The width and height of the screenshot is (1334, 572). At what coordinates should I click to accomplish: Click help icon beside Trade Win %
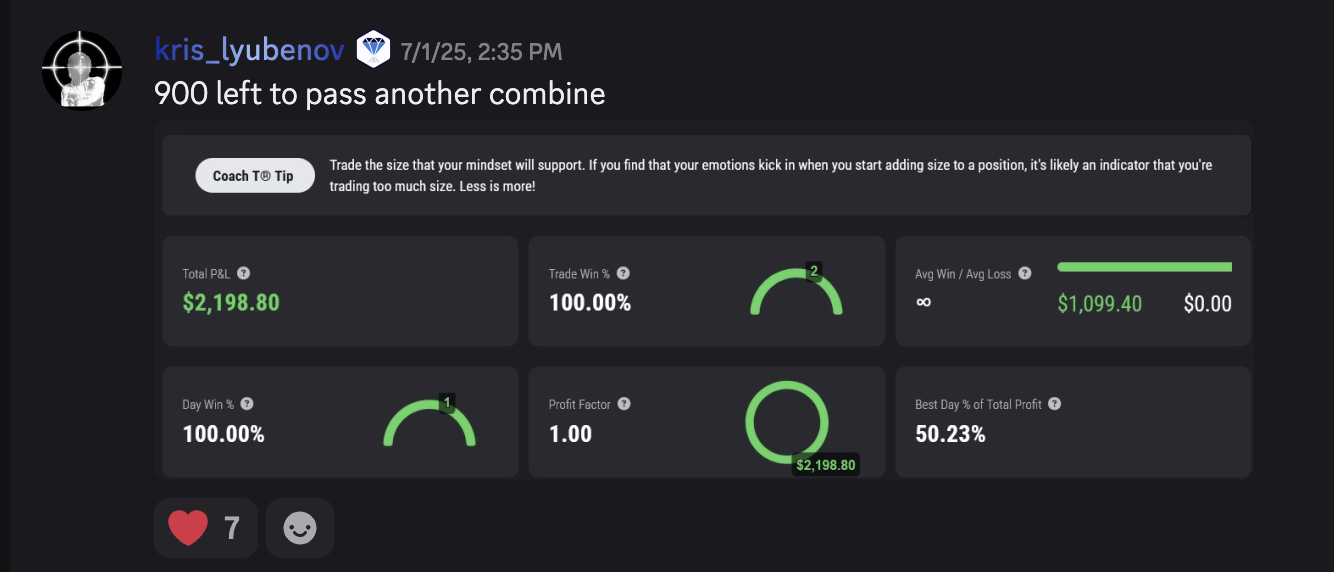(623, 273)
